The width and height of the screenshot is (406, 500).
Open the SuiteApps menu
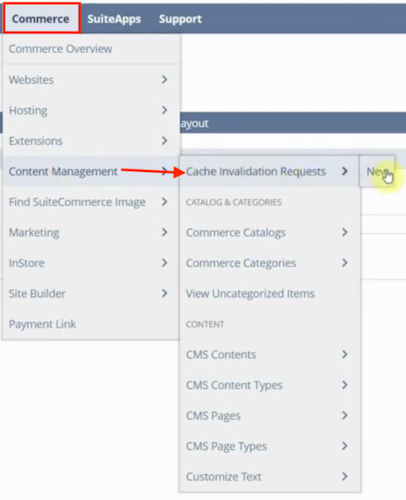click(x=114, y=19)
